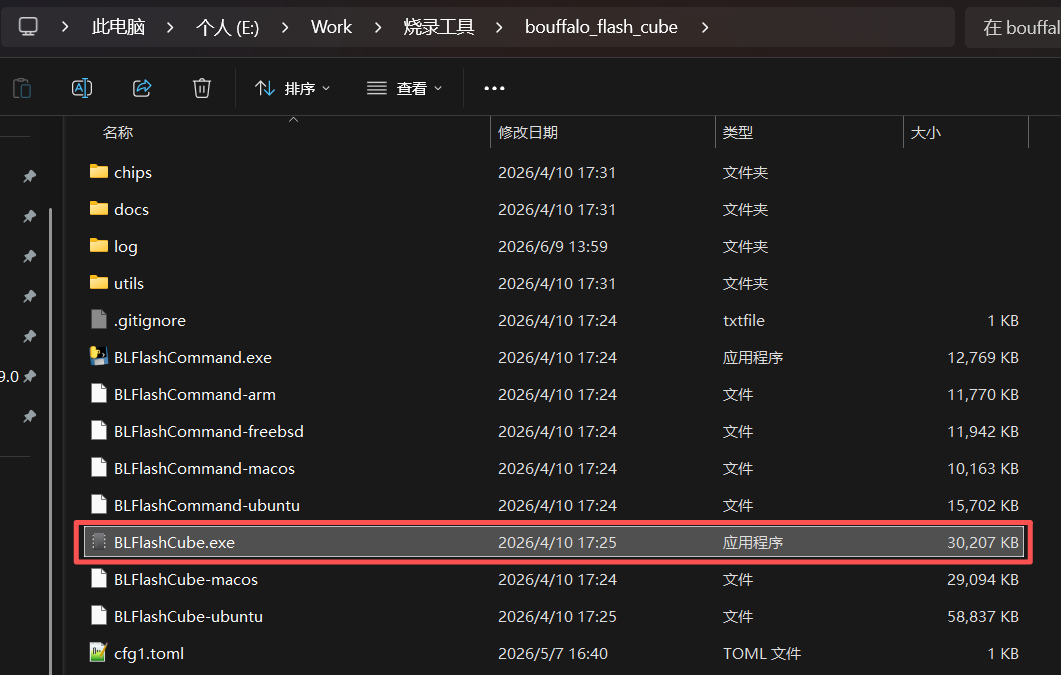Click the log folder name
Viewport: 1061px width, 675px height.
click(x=126, y=247)
